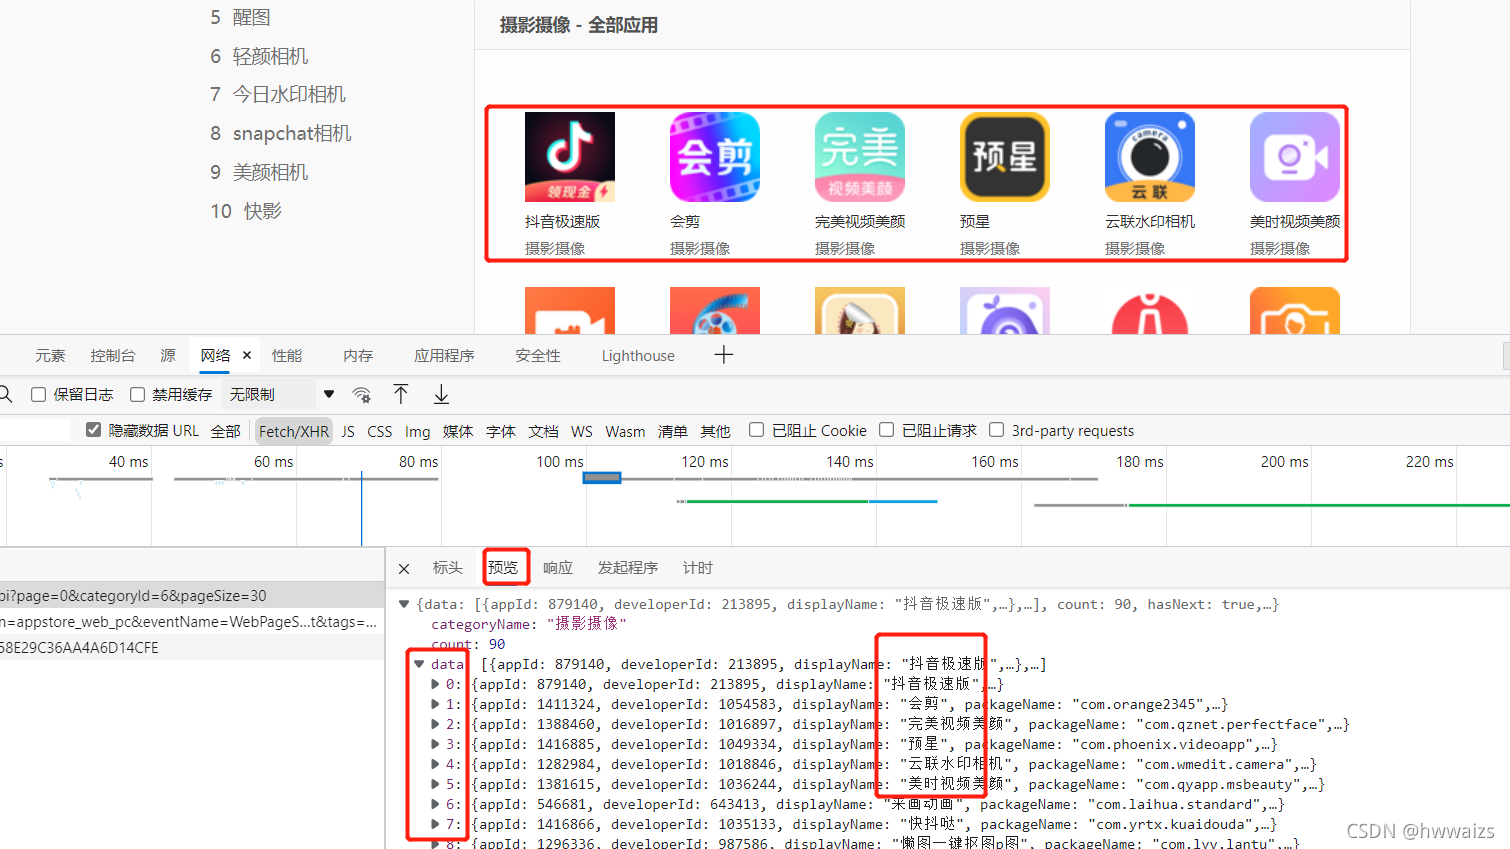
Task: Check the 已阻止请求 checkbox
Action: point(886,430)
